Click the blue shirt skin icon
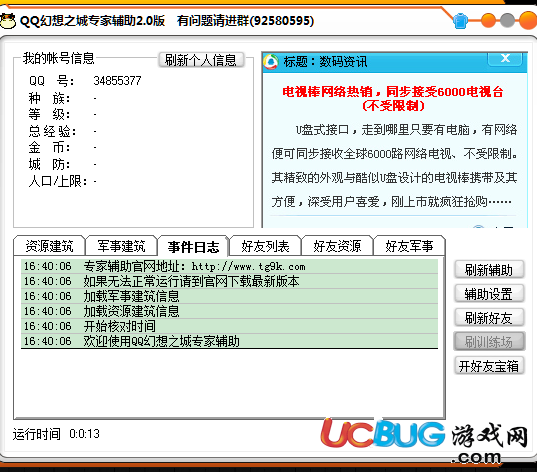537x472 pixels. pyautogui.click(x=460, y=21)
